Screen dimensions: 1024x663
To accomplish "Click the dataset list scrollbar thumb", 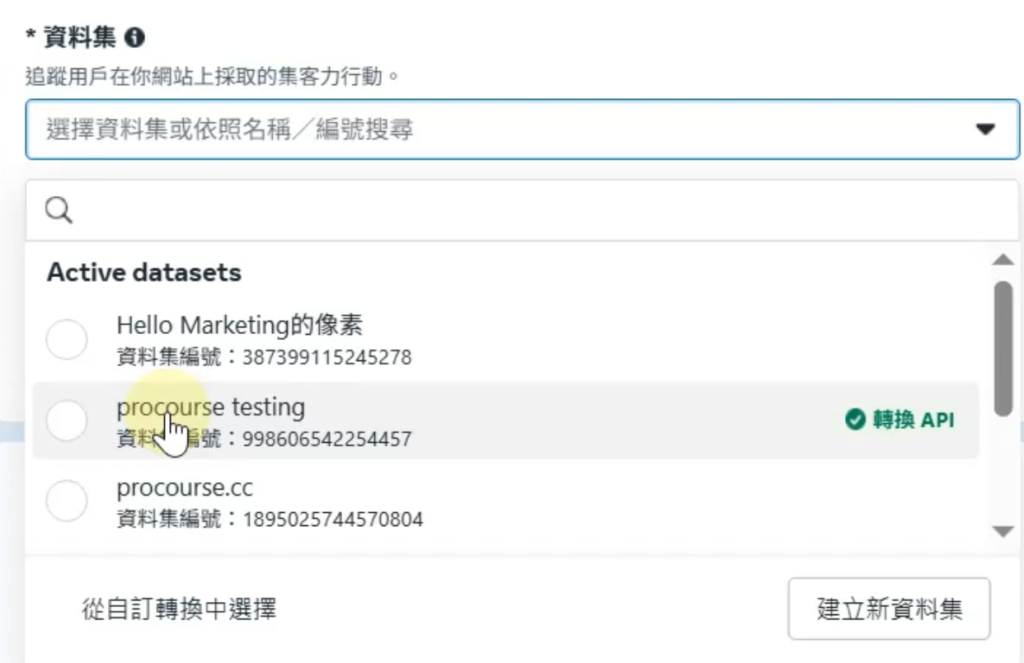I will click(x=1002, y=348).
